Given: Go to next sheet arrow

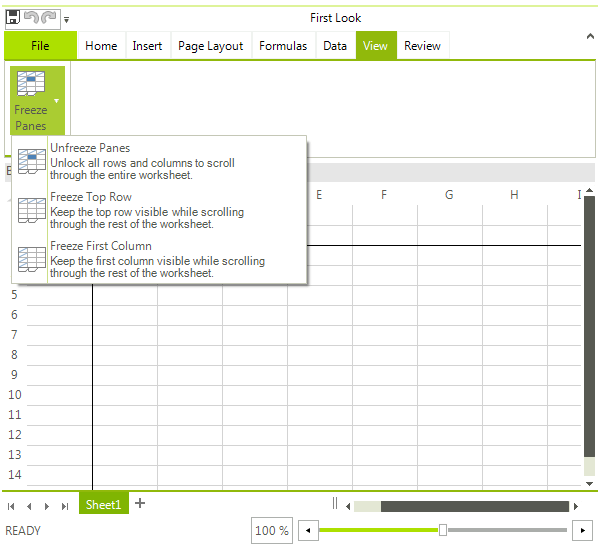Looking at the screenshot, I should tap(47, 506).
